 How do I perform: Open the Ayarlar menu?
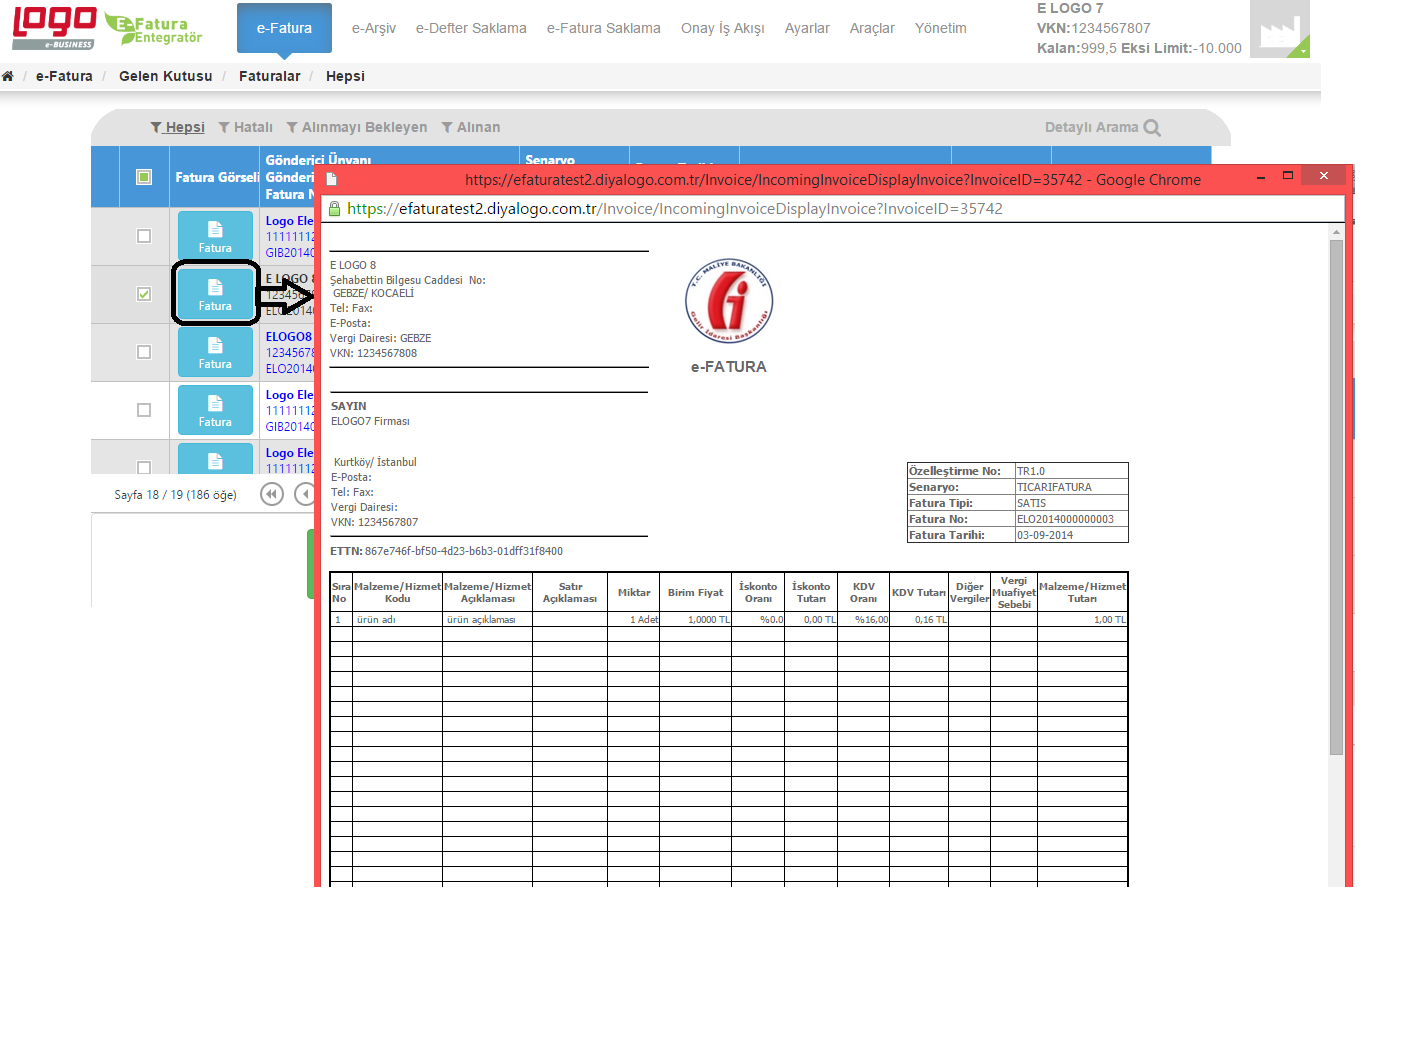coord(807,28)
